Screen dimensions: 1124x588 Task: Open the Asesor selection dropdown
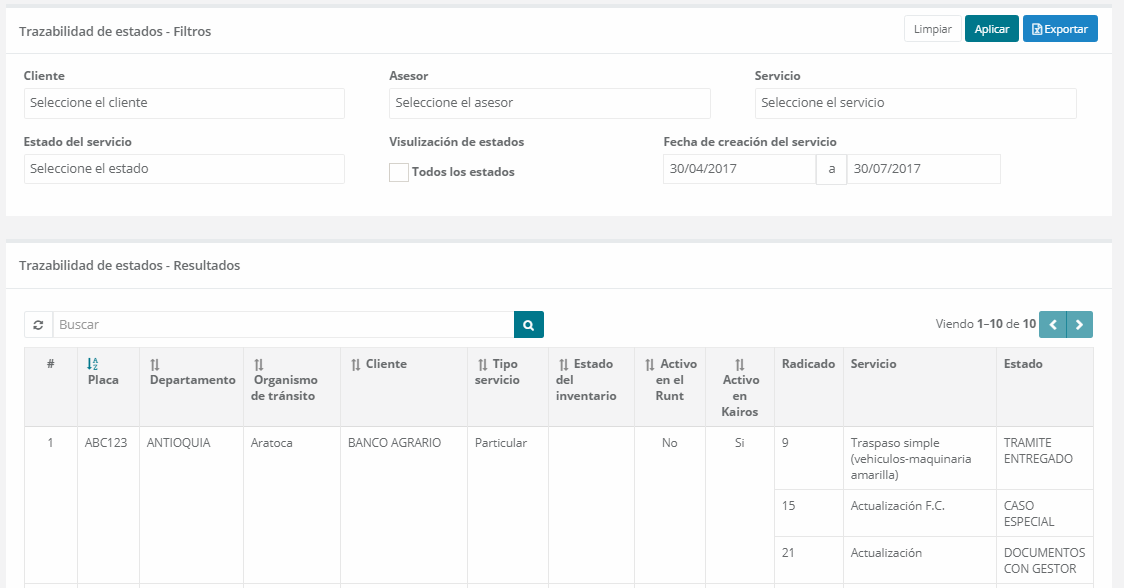[549, 103]
